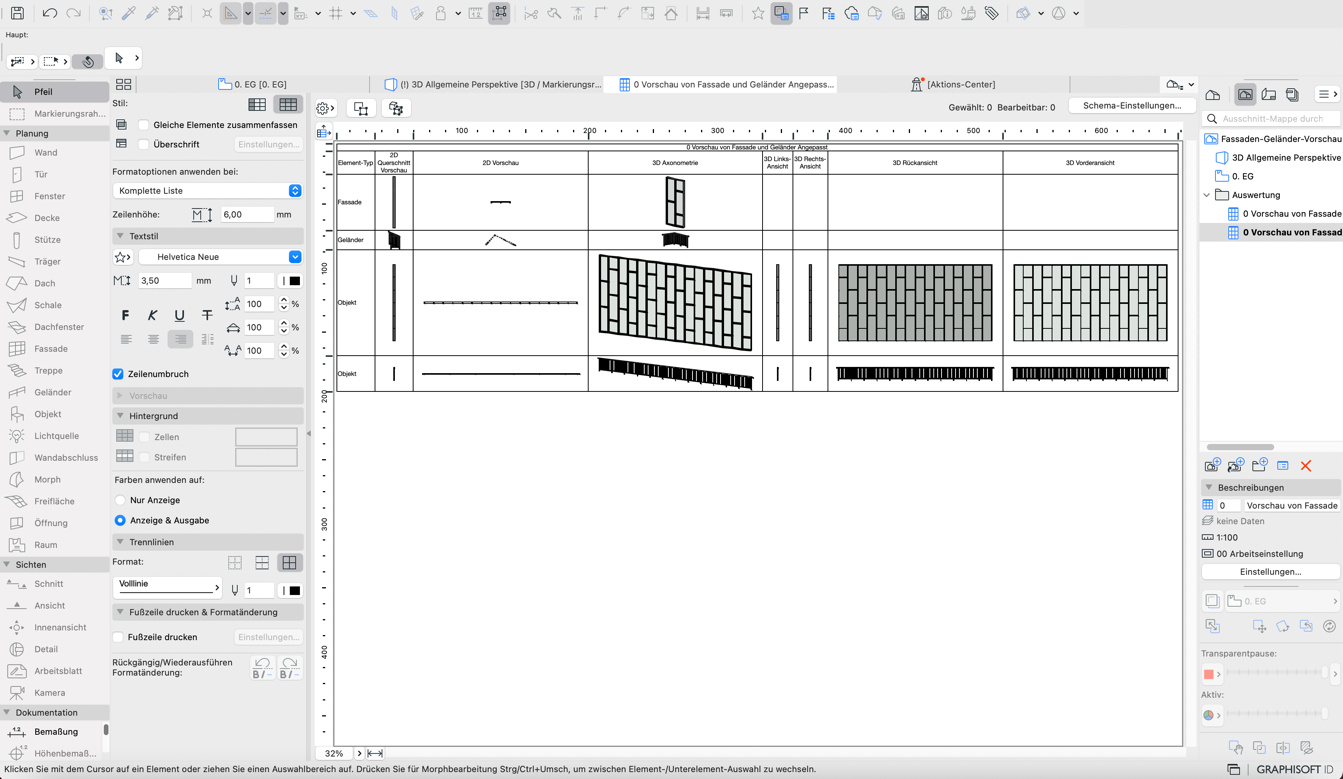Screen dimensions: 1343x779
Task: Click the Schema-Einstellungen... button
Action: [x=1132, y=106]
